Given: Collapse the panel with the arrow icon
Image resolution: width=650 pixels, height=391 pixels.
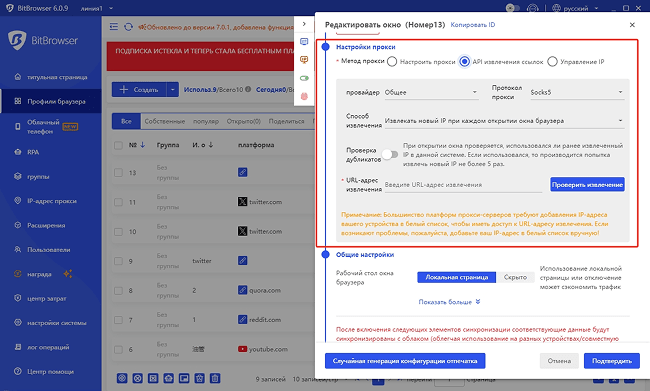Looking at the screenshot, I should (304, 24).
